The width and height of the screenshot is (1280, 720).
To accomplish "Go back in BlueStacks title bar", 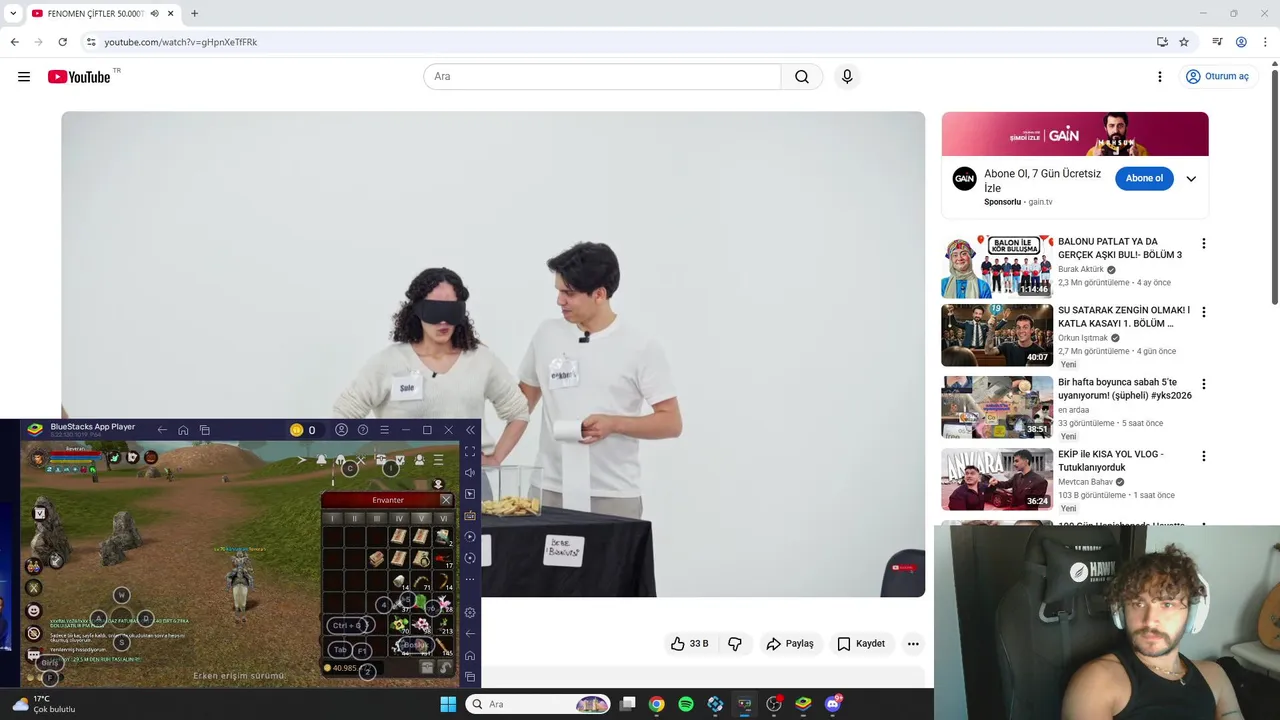I will [x=162, y=430].
